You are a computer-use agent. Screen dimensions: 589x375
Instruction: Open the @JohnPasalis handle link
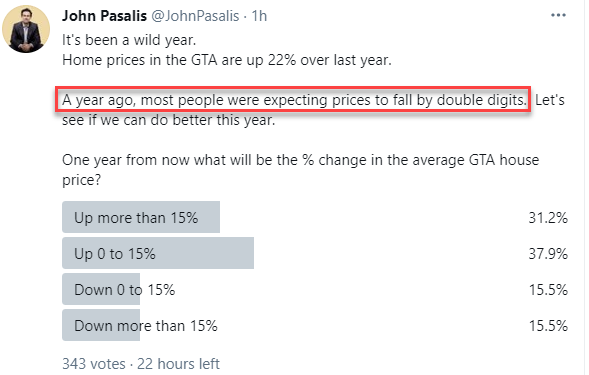(195, 16)
